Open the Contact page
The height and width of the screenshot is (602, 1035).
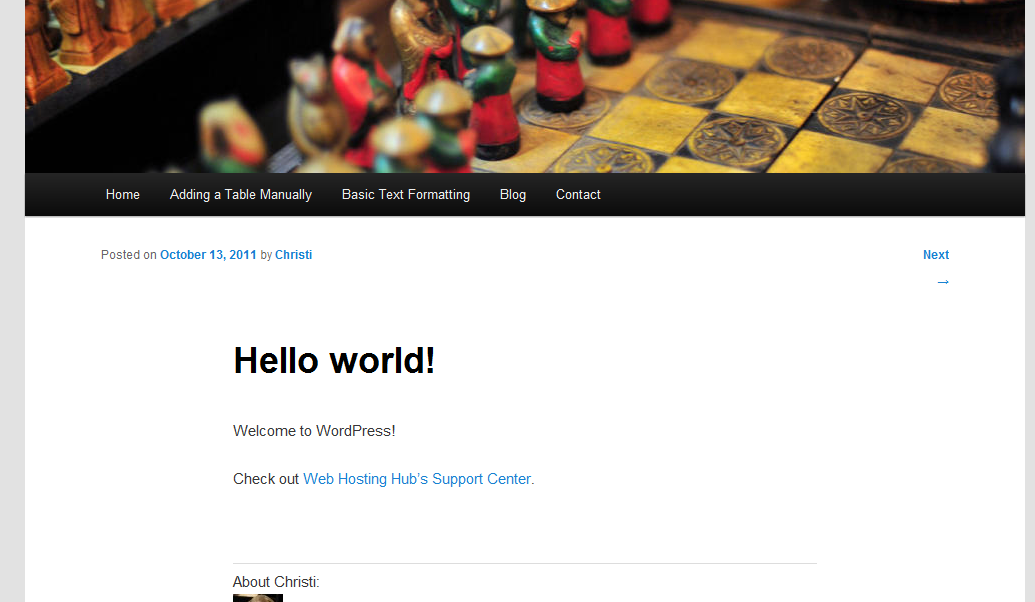(578, 195)
